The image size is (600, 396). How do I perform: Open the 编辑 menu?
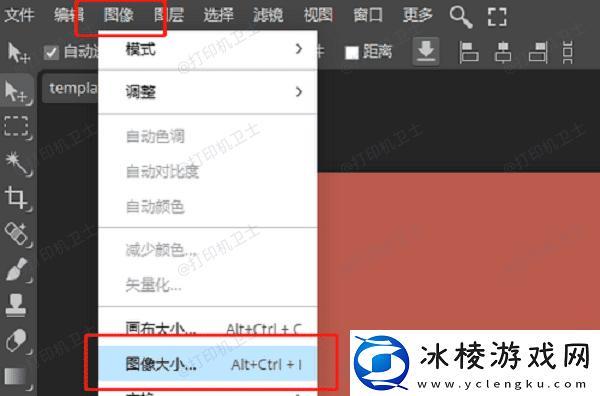click(x=69, y=15)
